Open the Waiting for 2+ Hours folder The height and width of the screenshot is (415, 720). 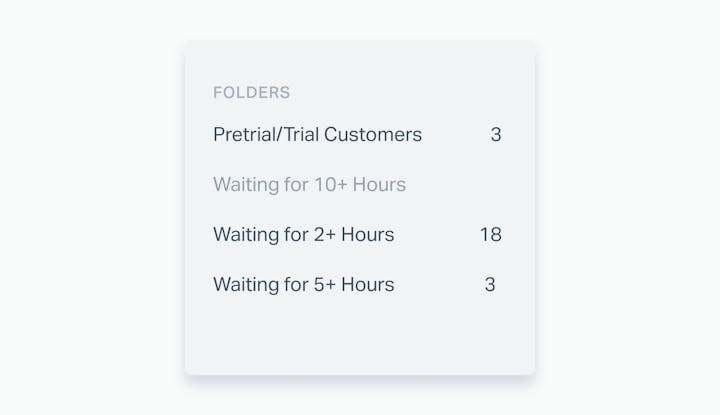click(x=303, y=235)
